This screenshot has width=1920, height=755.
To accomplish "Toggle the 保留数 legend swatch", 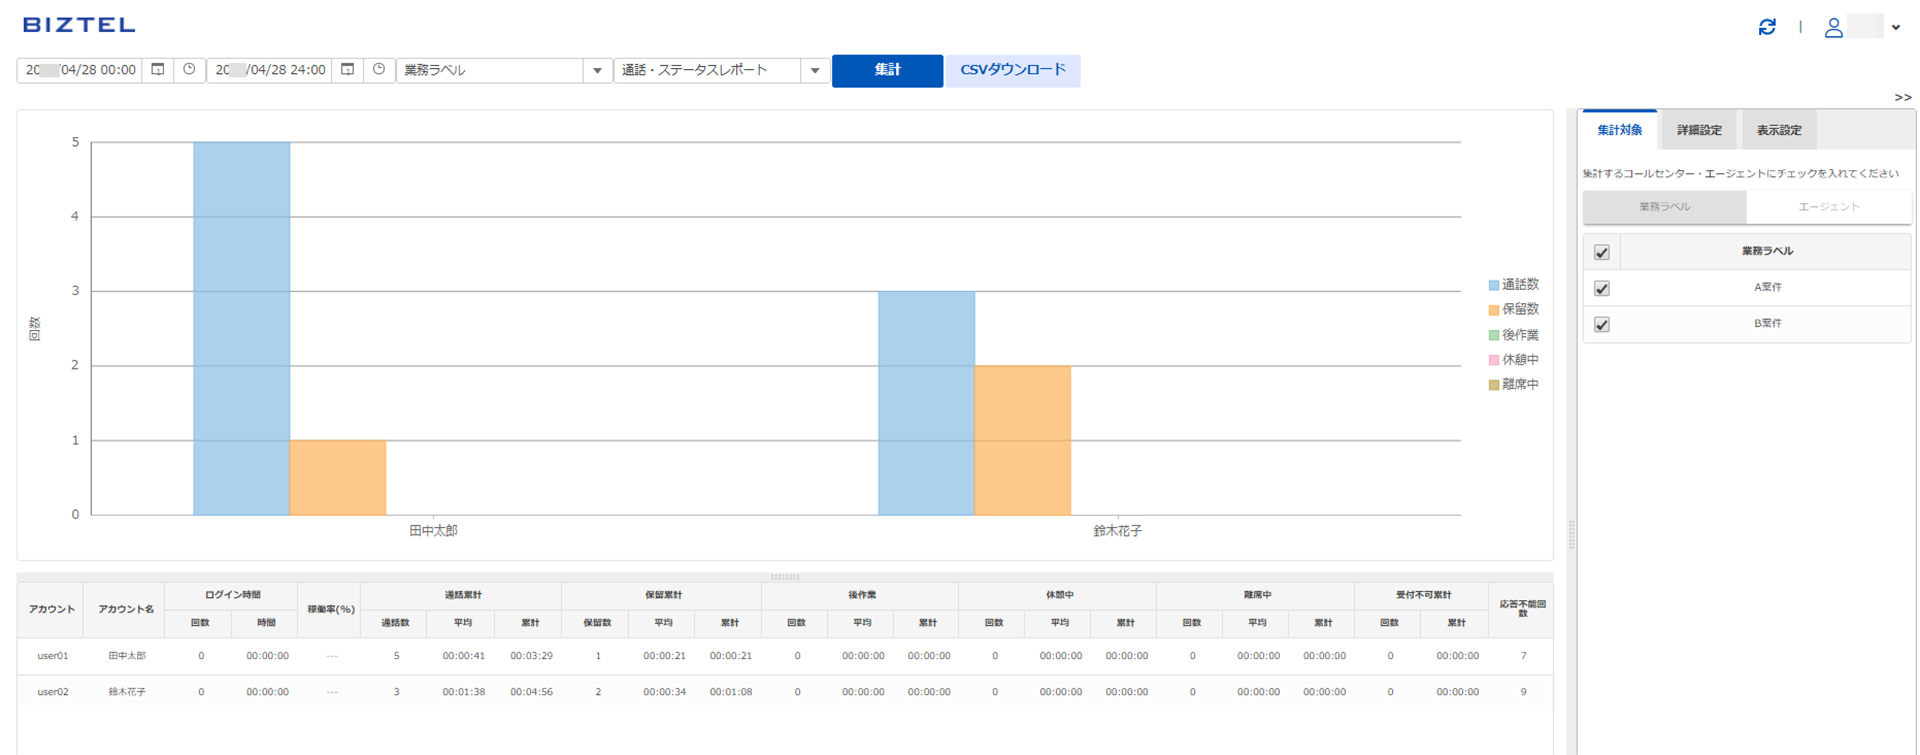I will click(1494, 310).
